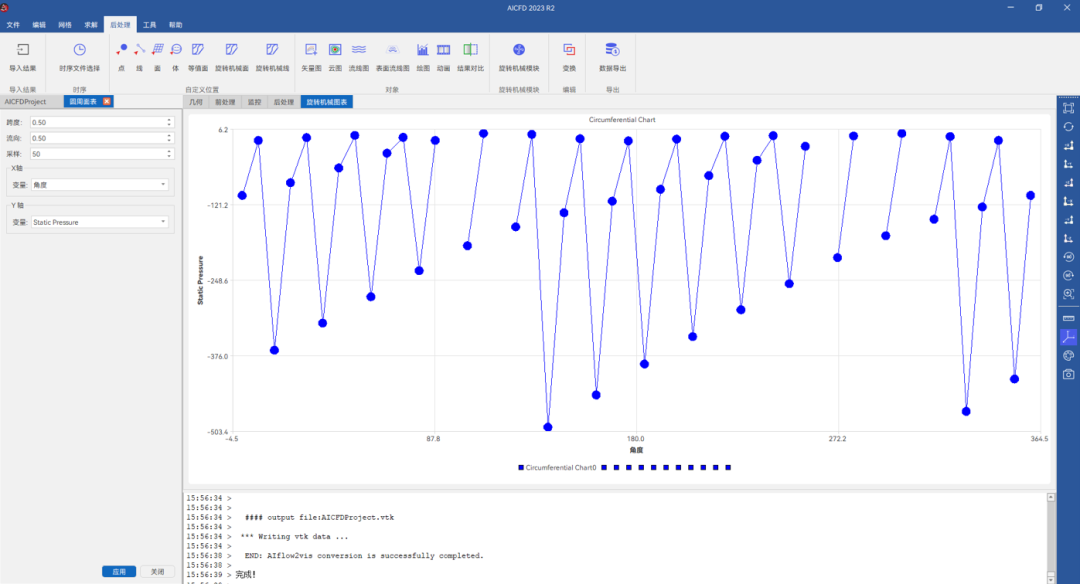Viewport: 1080px width, 584px height.
Task: Click the 完成! console line
Action: pyautogui.click(x=246, y=574)
